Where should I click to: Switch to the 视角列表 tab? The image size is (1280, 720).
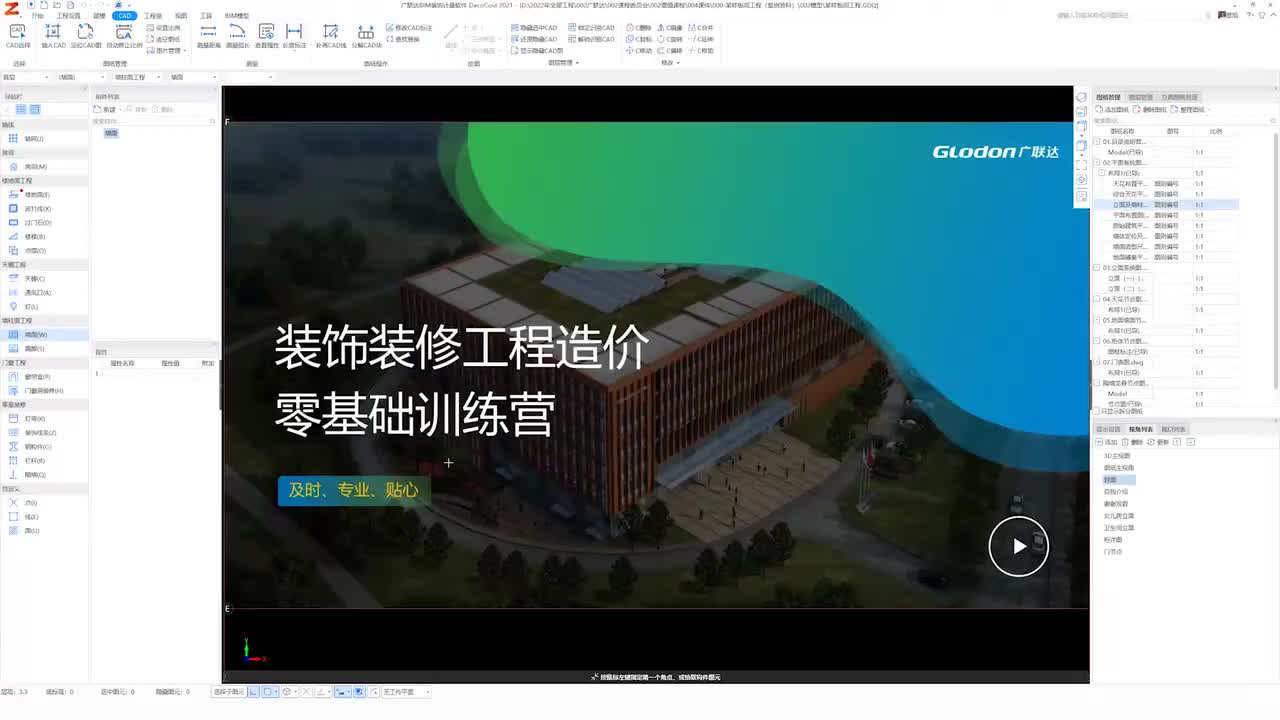click(1141, 429)
